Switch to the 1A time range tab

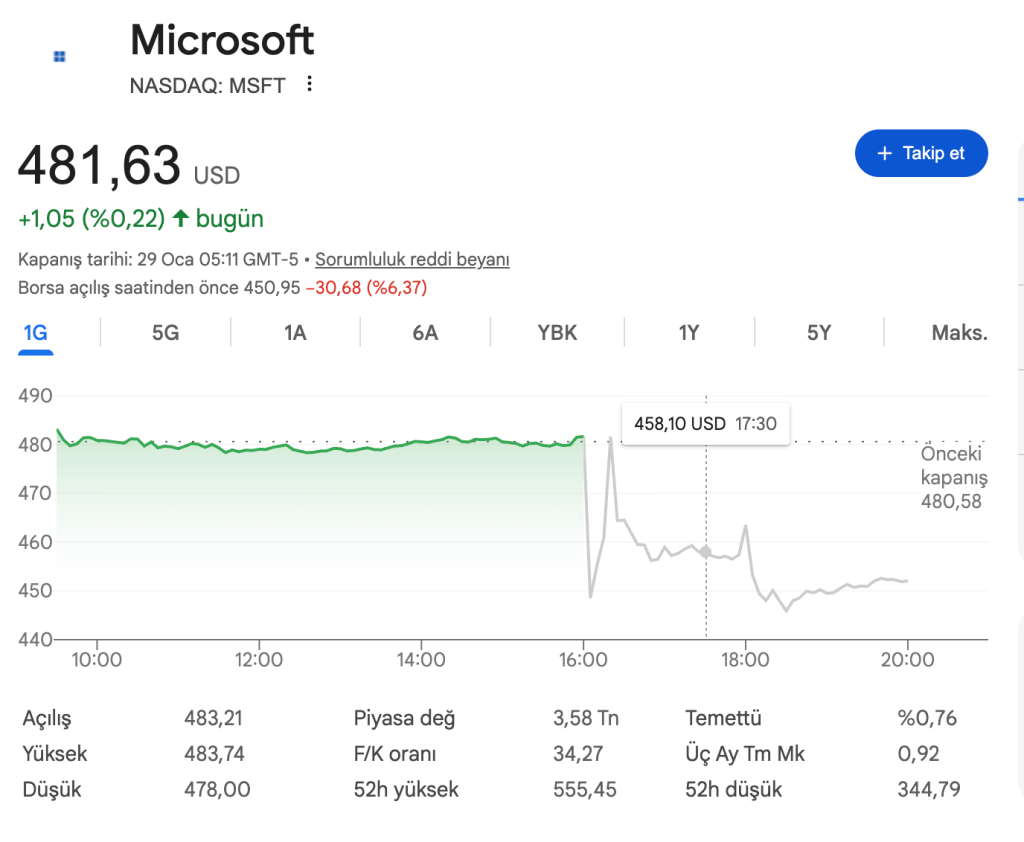pyautogui.click(x=295, y=333)
